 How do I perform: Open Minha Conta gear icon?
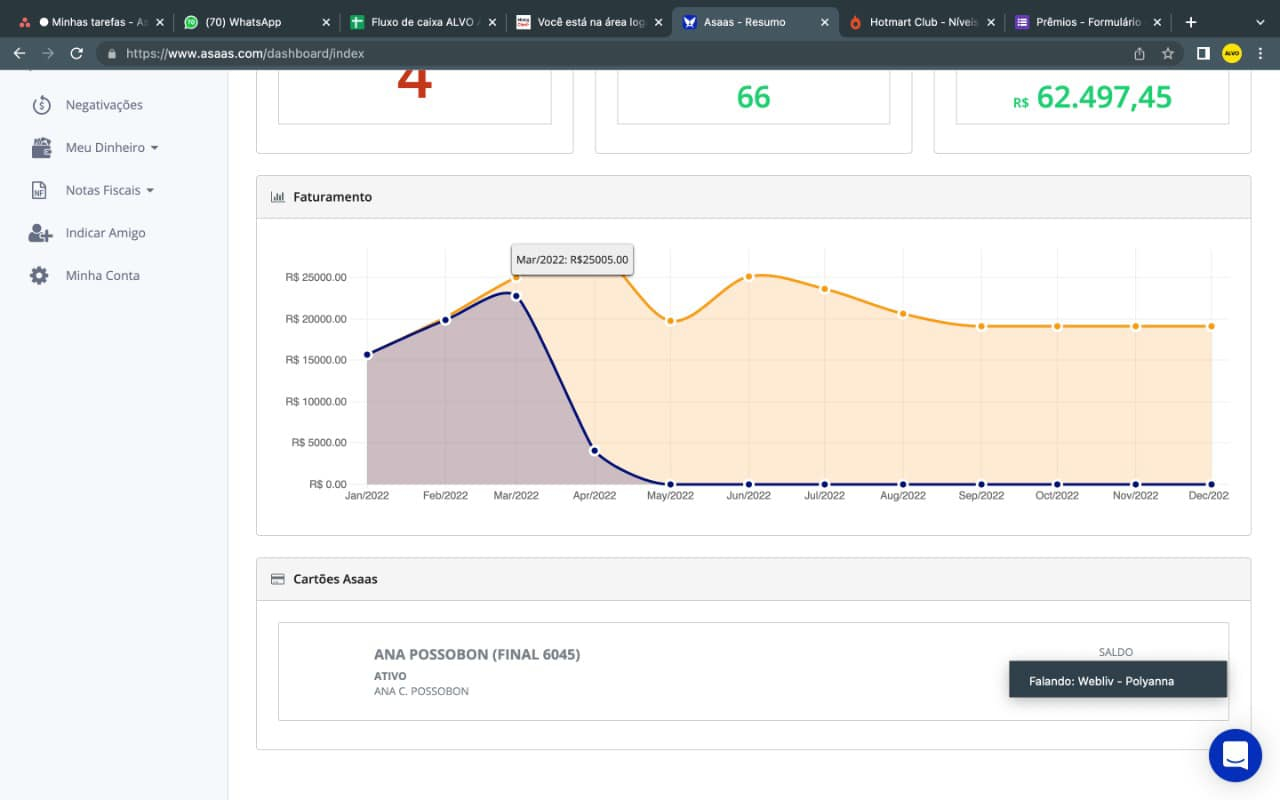pyautogui.click(x=39, y=275)
